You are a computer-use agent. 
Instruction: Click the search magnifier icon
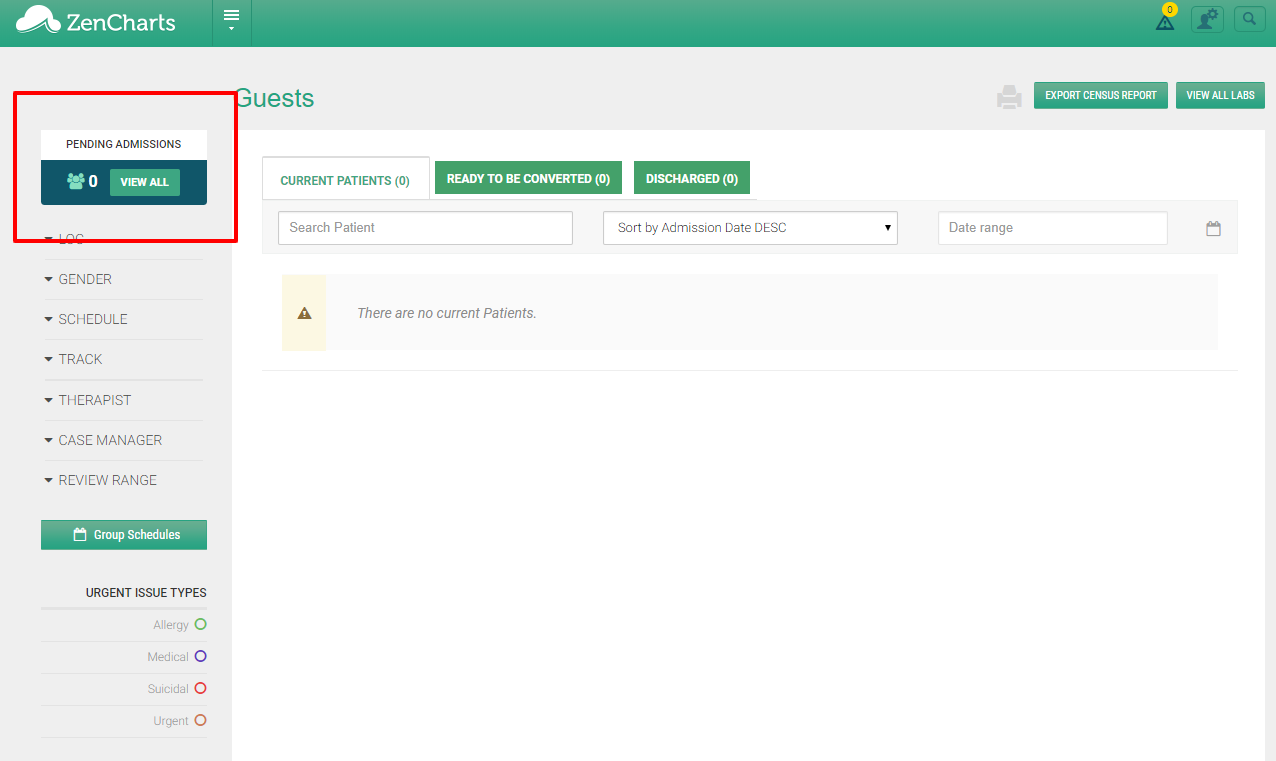click(x=1250, y=19)
